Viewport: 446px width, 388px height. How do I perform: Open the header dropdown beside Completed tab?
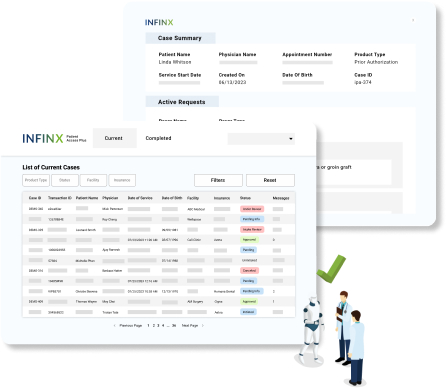(x=261, y=139)
